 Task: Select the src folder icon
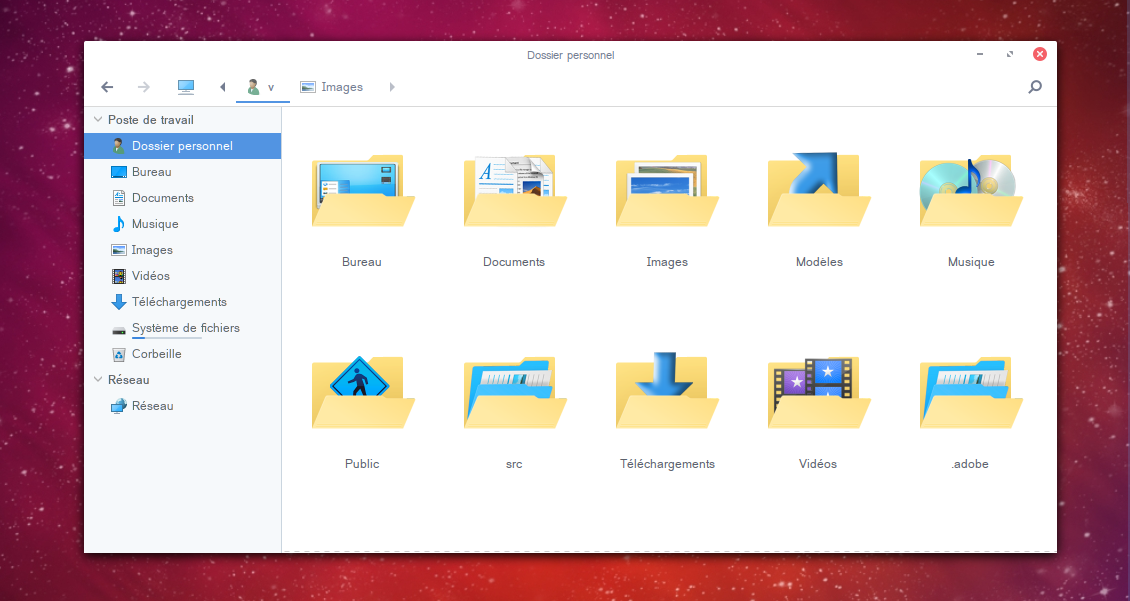click(515, 392)
